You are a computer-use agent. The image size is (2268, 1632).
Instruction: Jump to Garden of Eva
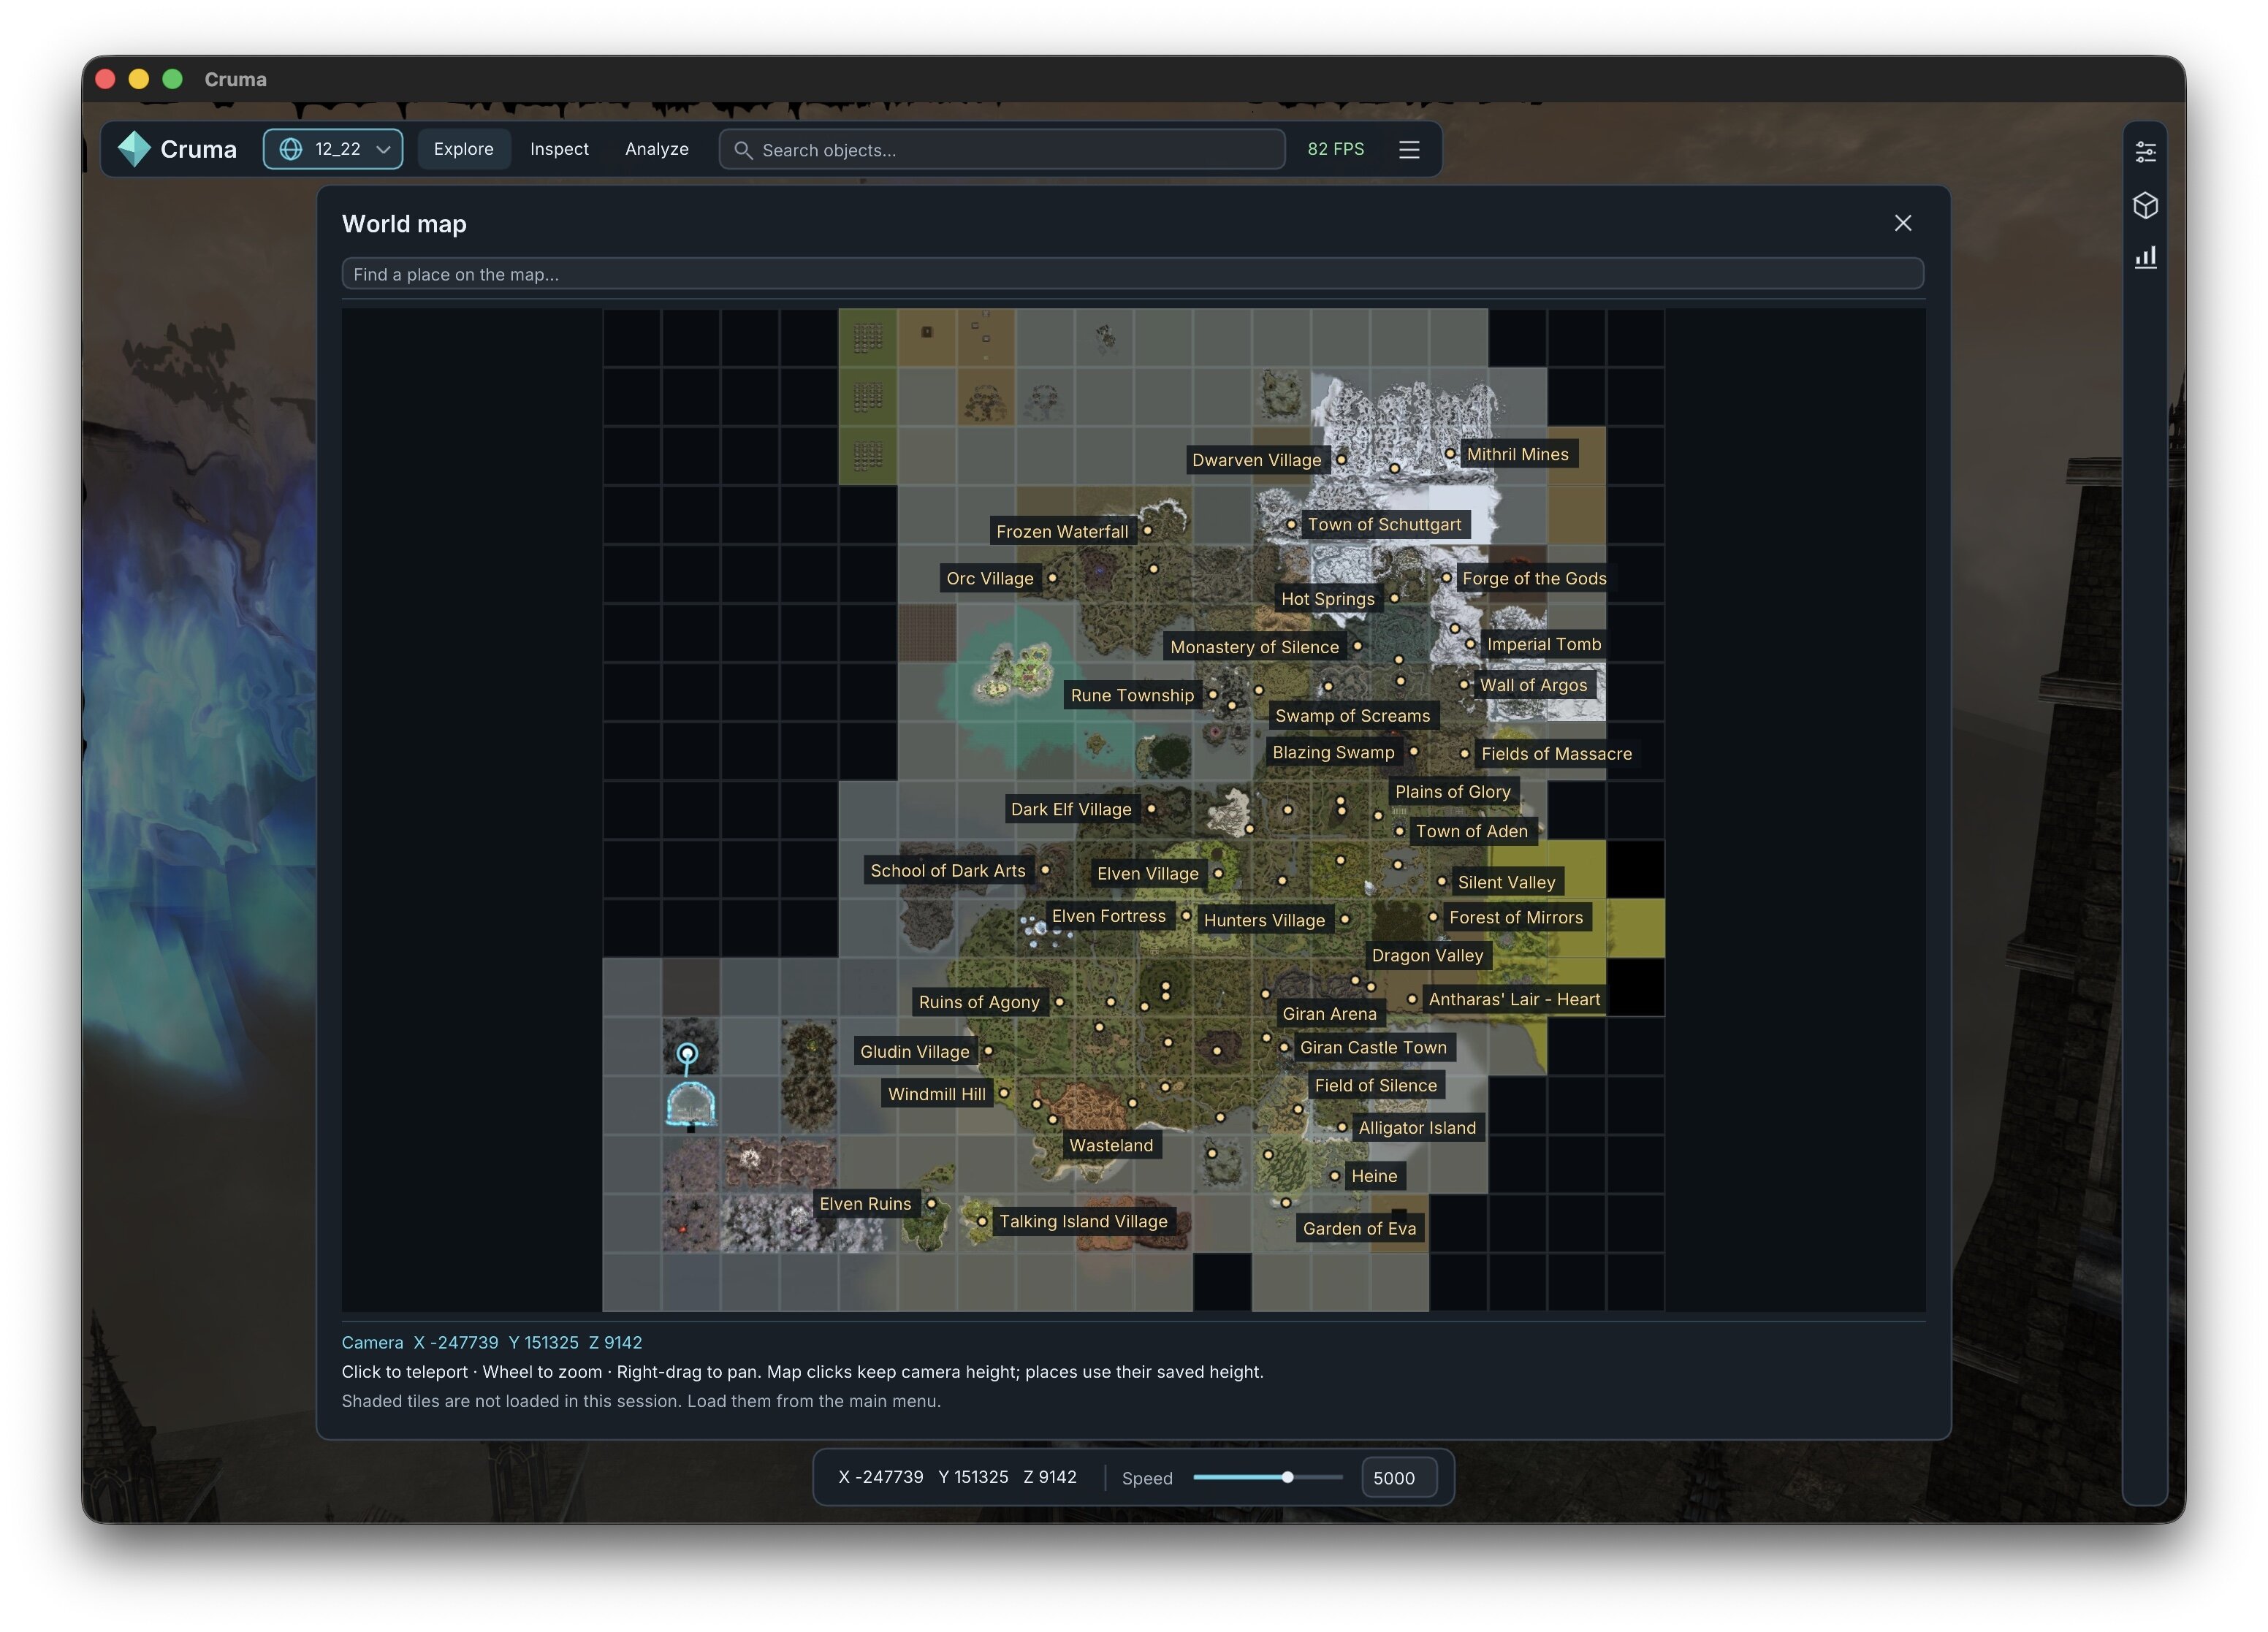point(1359,1228)
